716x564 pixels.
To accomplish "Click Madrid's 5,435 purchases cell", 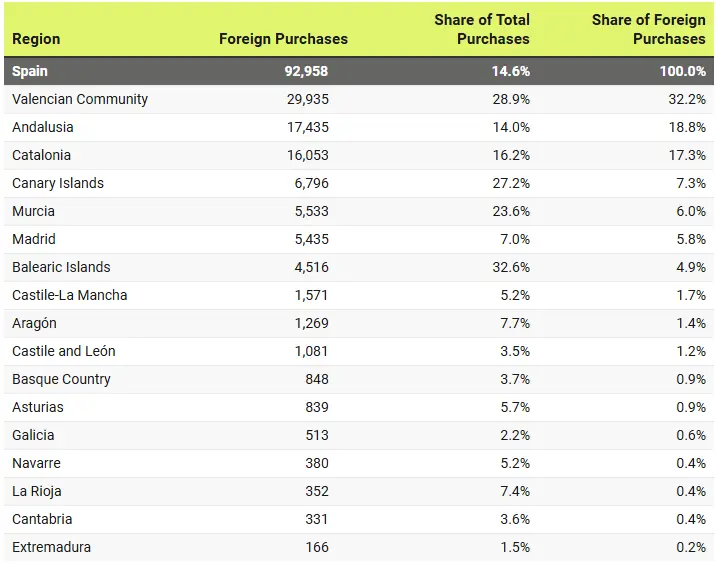I will 308,239.
